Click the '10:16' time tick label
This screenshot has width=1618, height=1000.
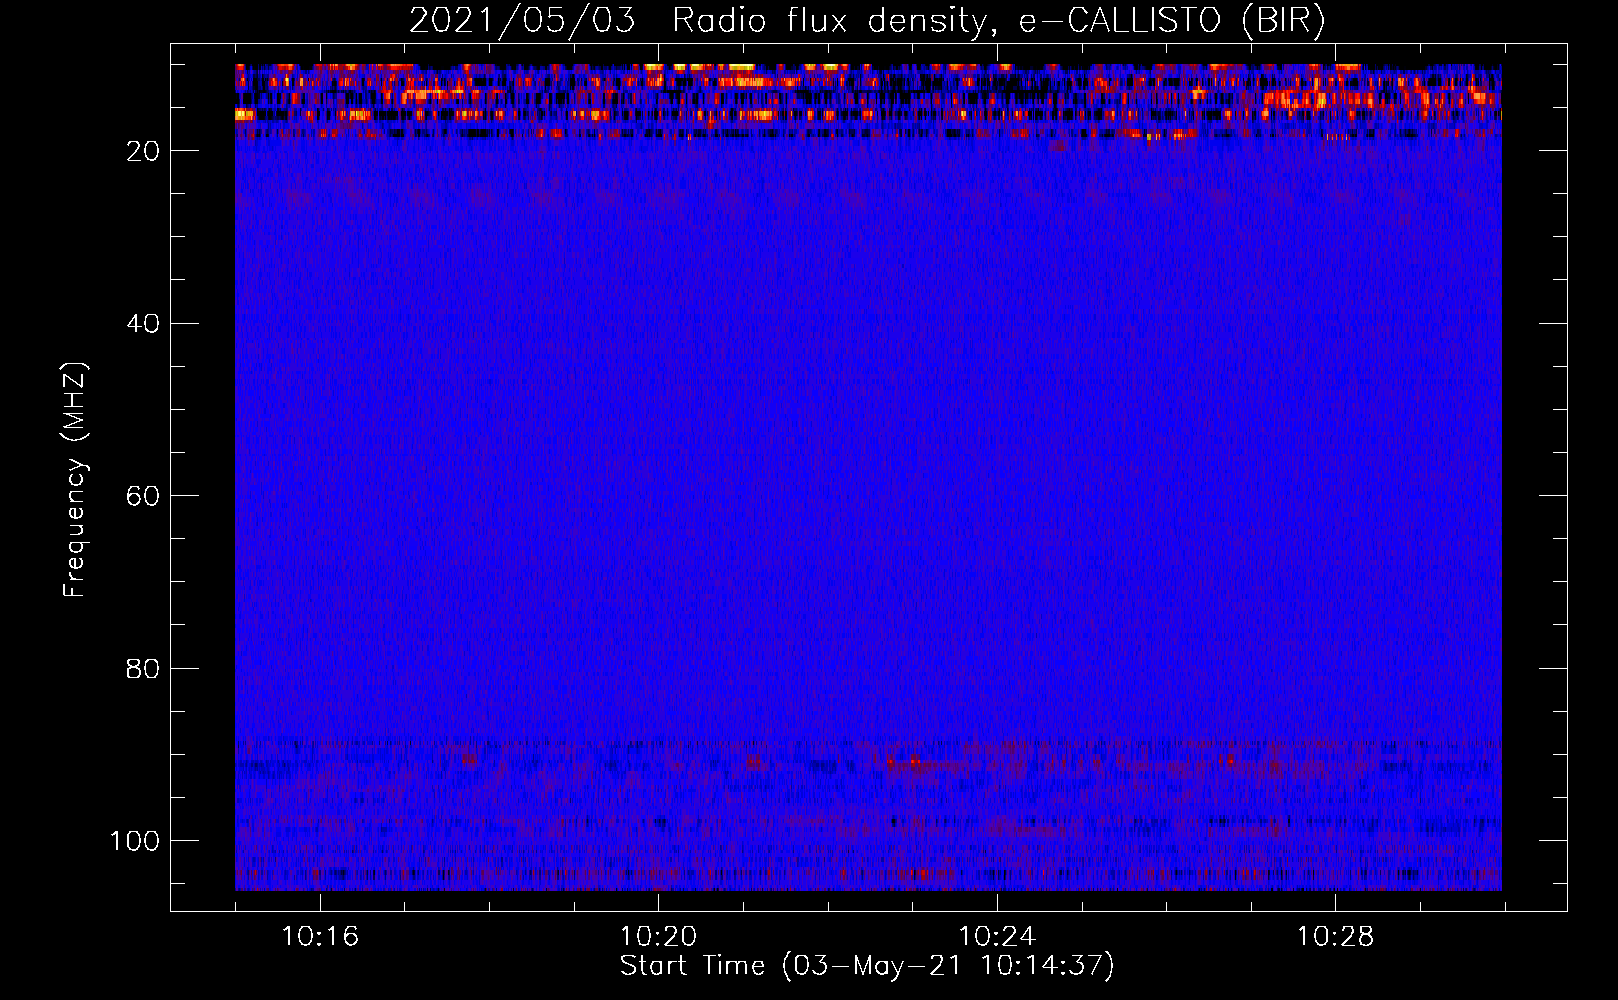(x=320, y=937)
